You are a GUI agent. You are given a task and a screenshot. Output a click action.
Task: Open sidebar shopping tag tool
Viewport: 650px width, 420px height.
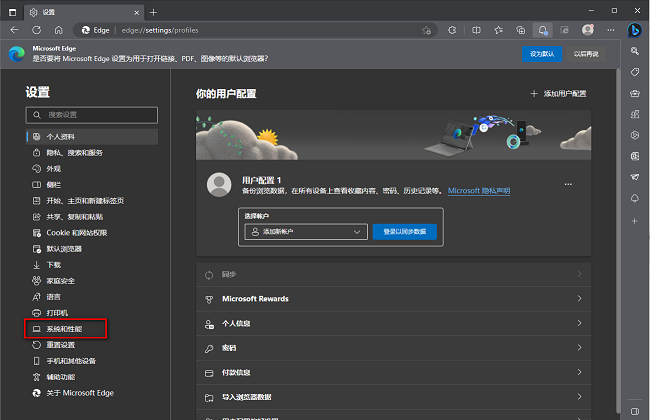click(635, 72)
